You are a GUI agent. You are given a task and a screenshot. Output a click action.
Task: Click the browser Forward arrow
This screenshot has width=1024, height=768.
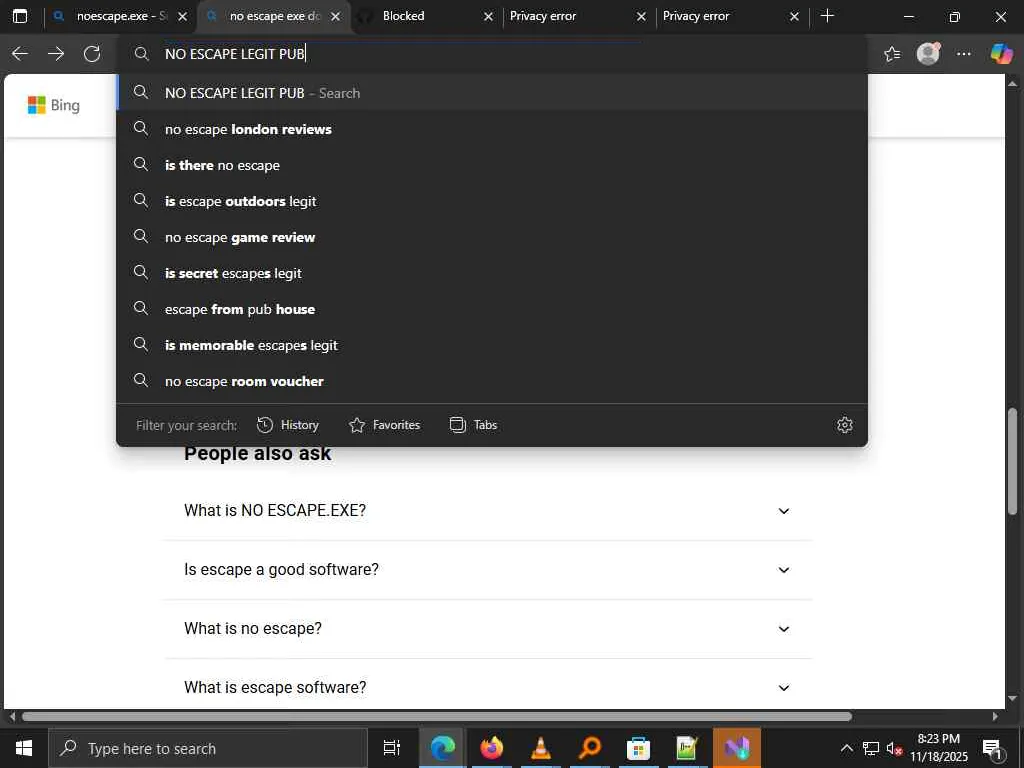[56, 54]
